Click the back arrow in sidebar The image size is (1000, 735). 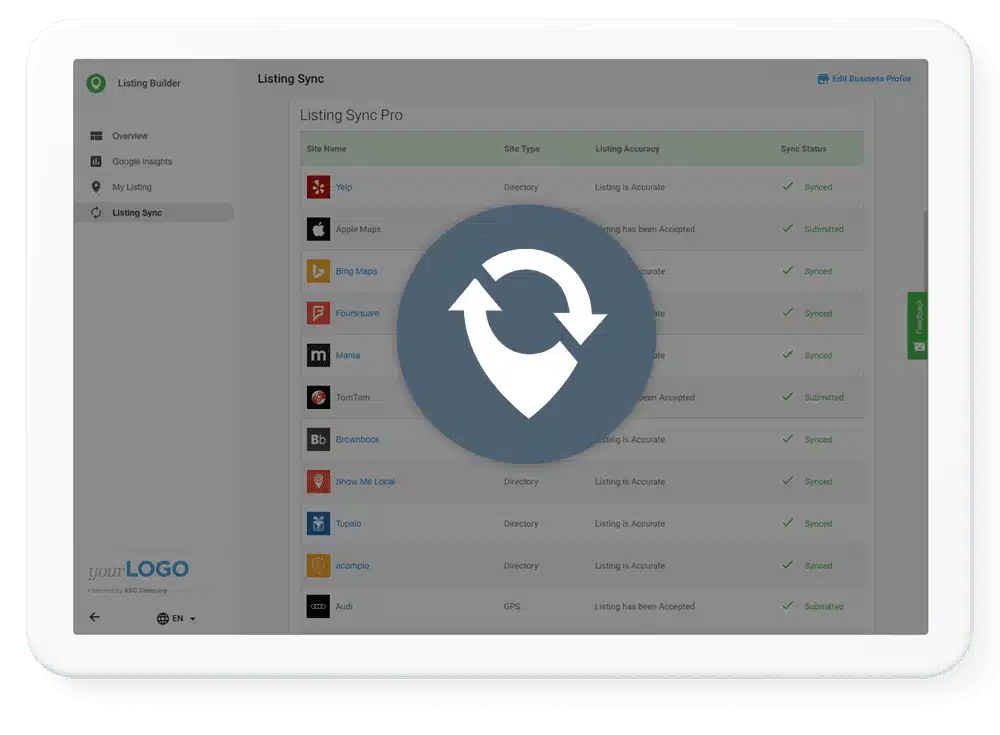[x=94, y=617]
